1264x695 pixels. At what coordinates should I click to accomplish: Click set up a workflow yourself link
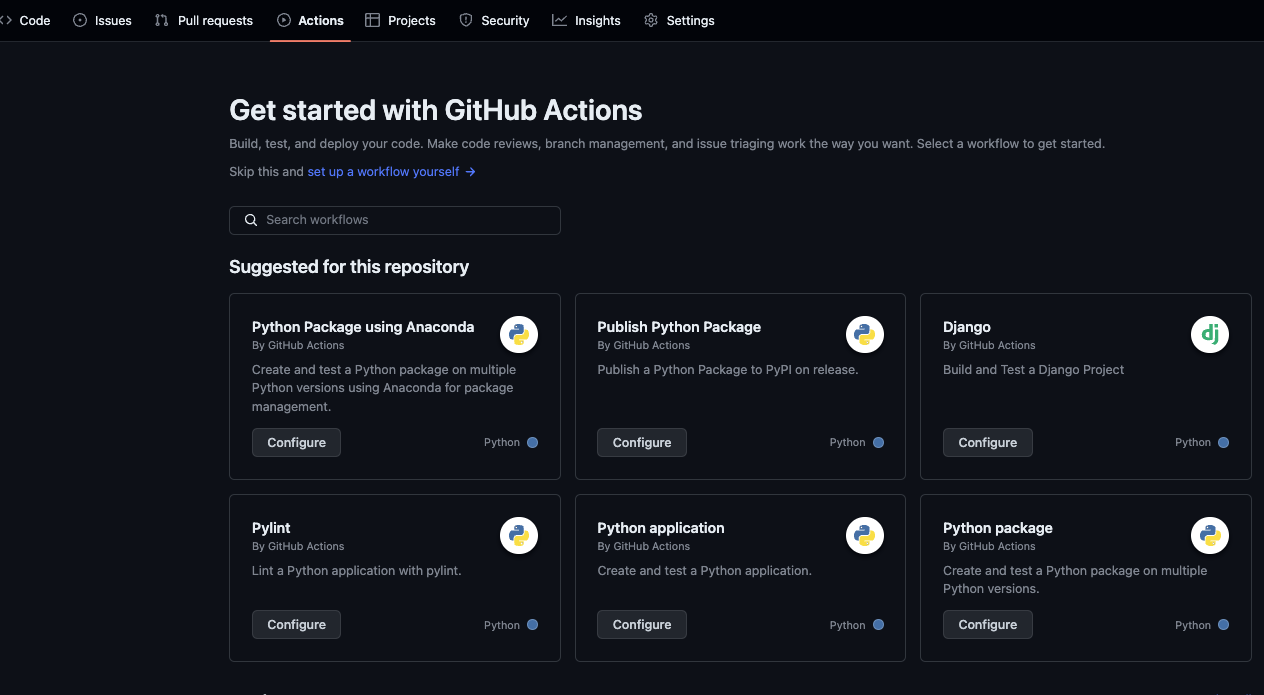point(391,172)
